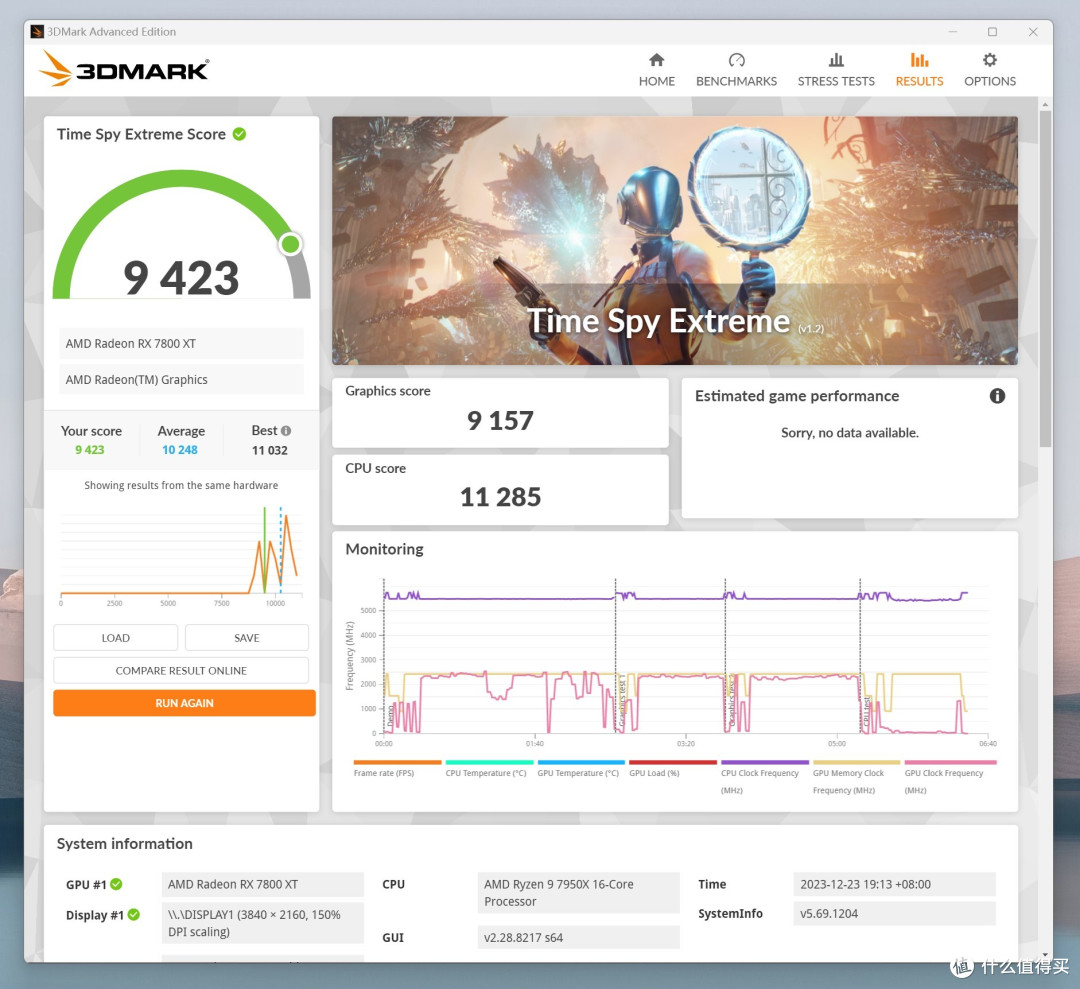
Task: Click the Graphics score value 9 157
Action: 500,420
